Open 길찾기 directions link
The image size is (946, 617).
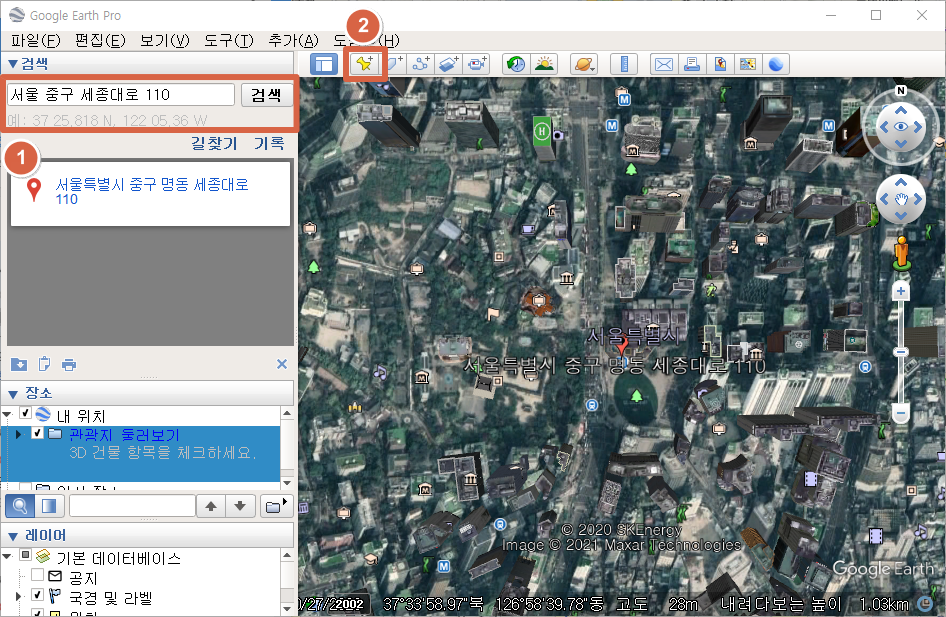pyautogui.click(x=214, y=143)
